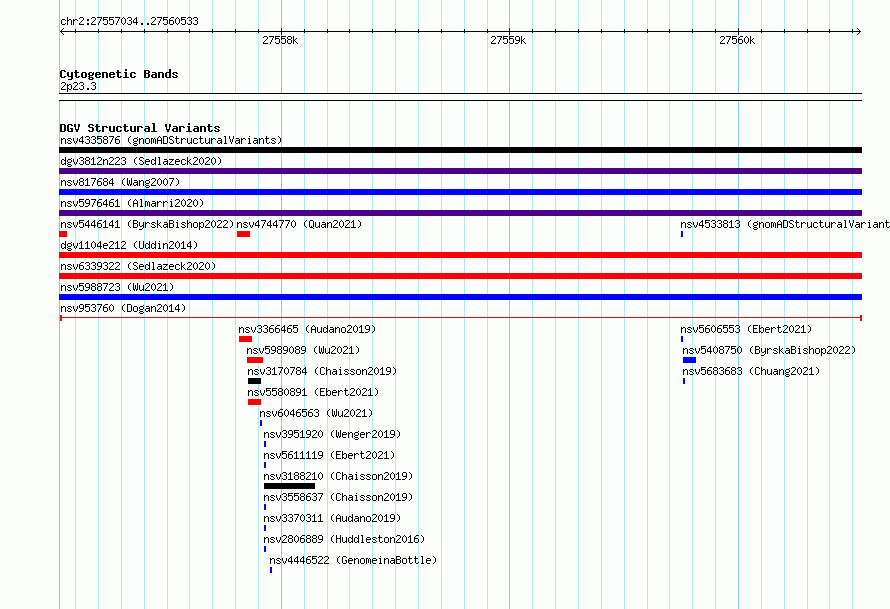Open nsv5976461 (Almarri2020) variant label

tap(132, 203)
